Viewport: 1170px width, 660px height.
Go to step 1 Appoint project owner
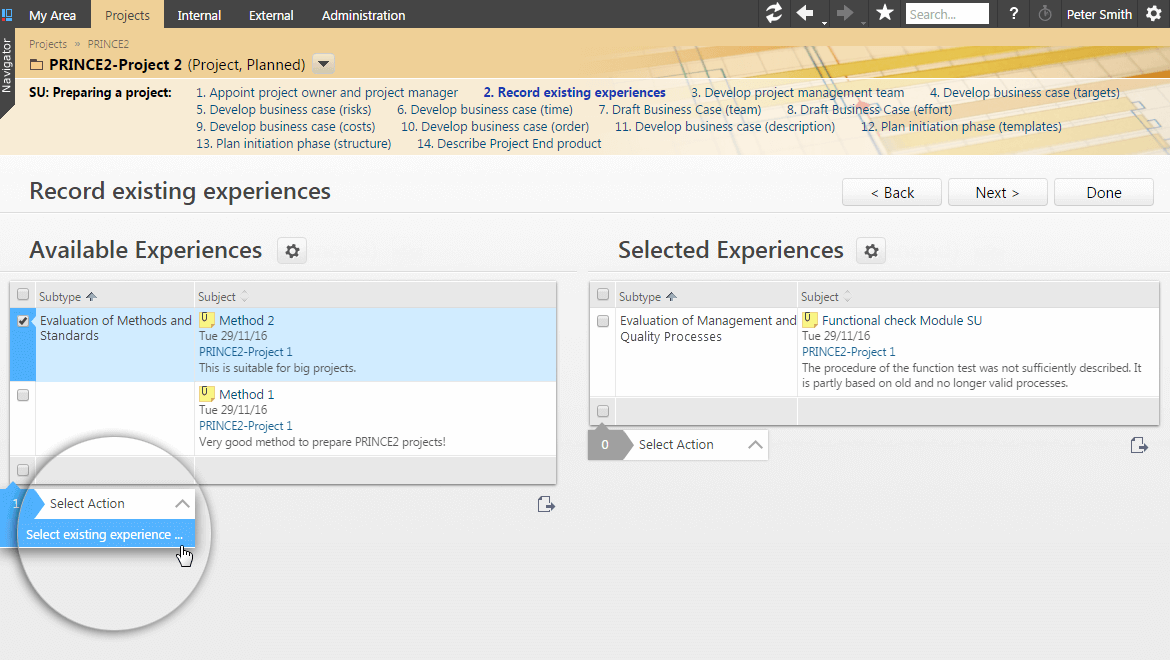coord(327,92)
